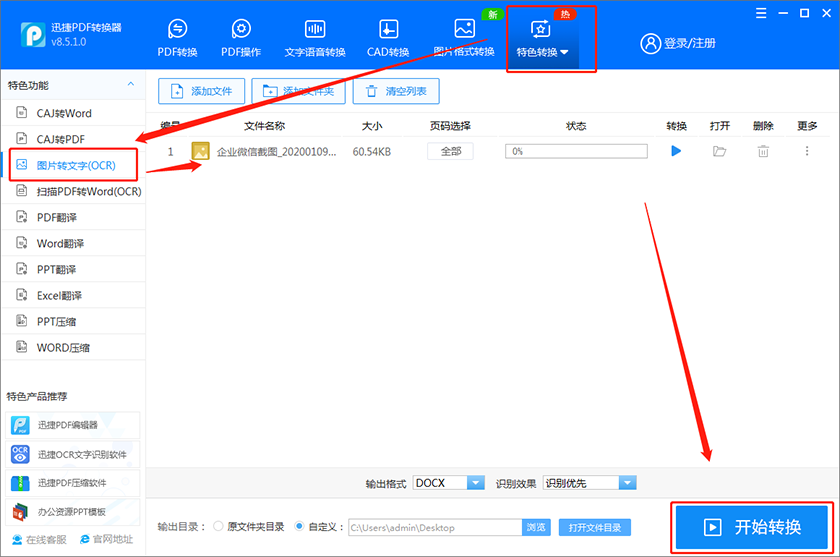Select CAJ转PDF in sidebar
This screenshot has height=557, width=840.
pyautogui.click(x=74, y=139)
